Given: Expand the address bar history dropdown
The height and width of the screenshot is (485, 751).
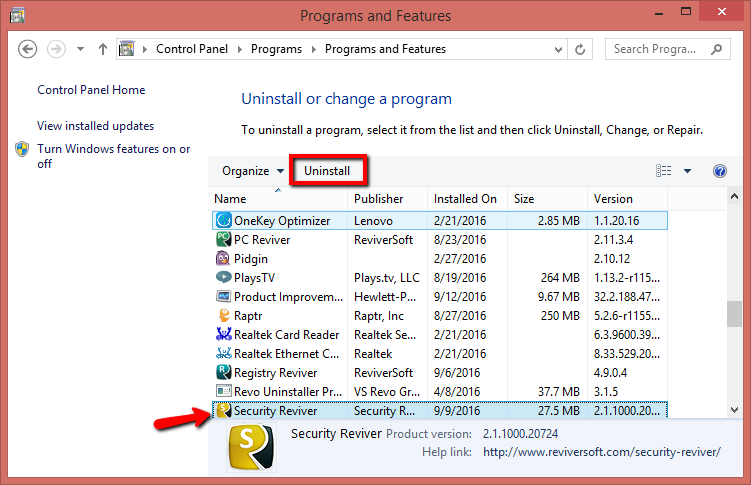Looking at the screenshot, I should pyautogui.click(x=558, y=49).
